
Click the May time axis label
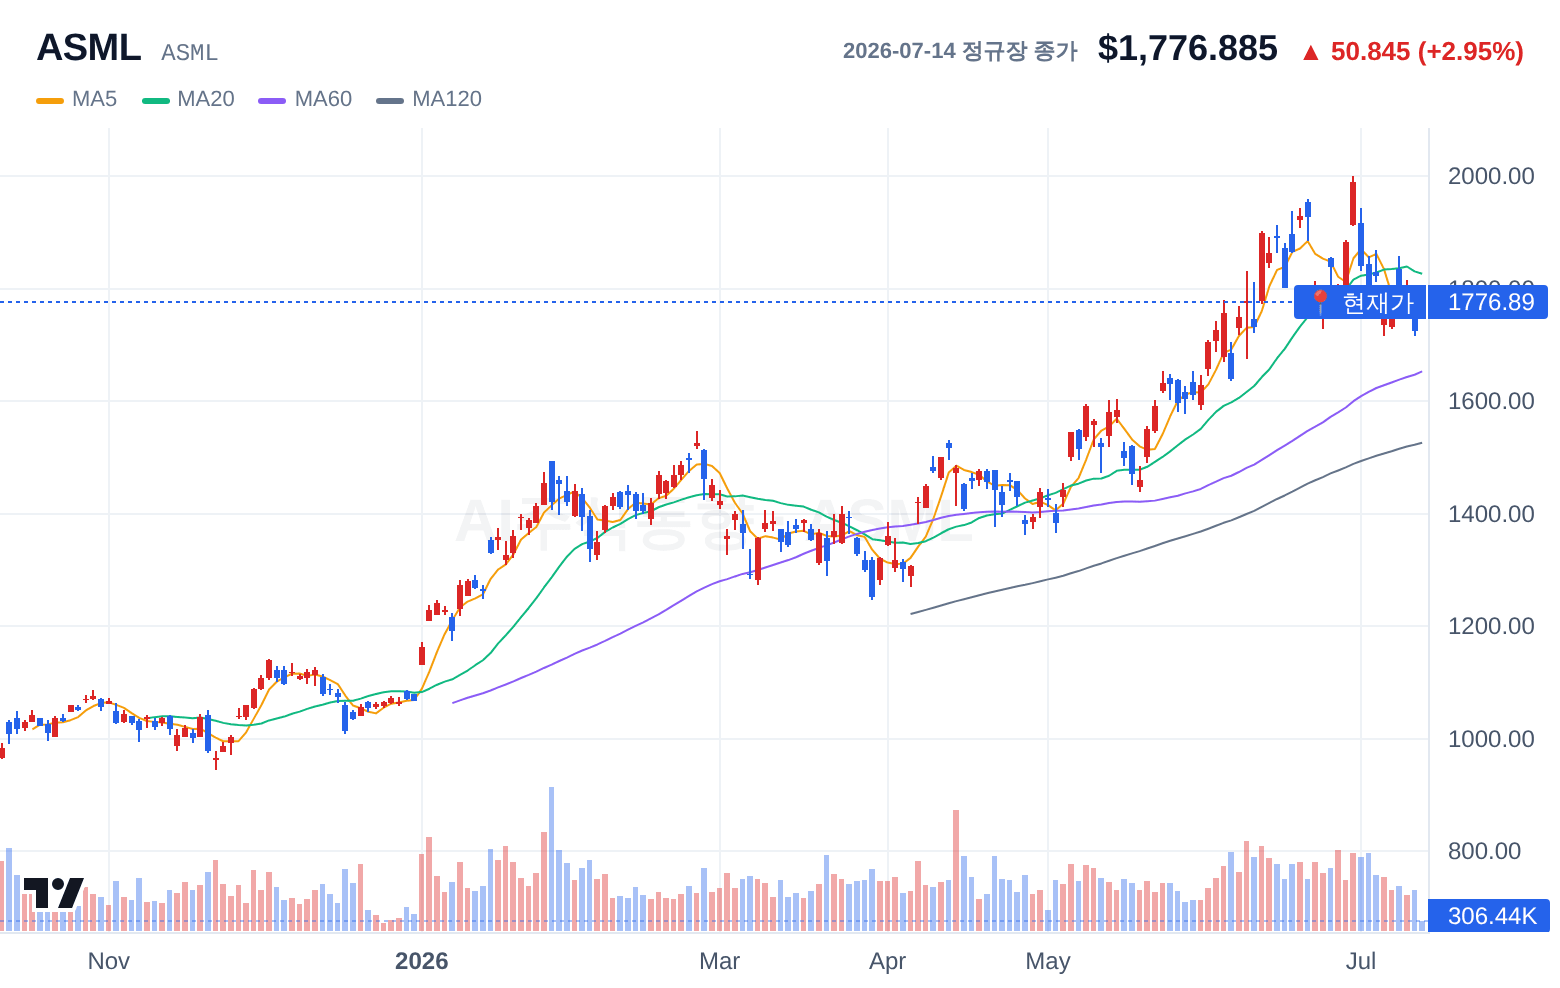[x=1048, y=961]
